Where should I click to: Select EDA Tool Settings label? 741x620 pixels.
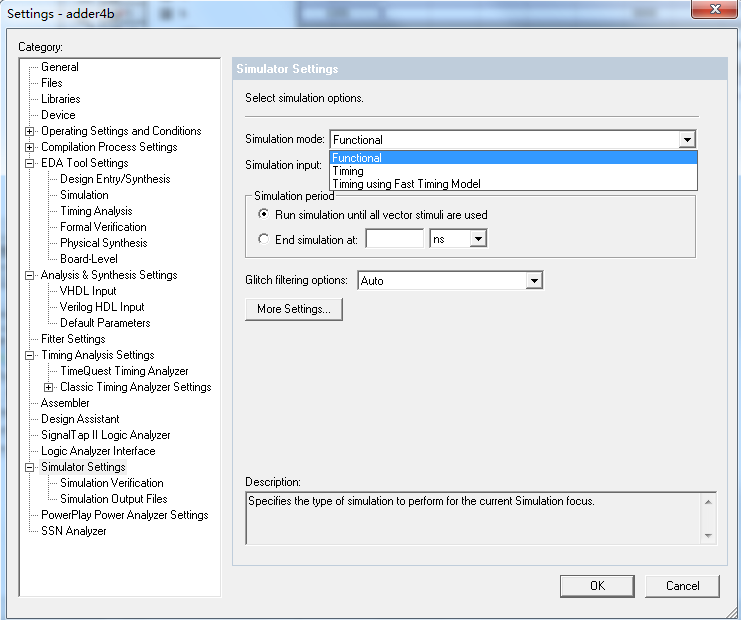click(x=85, y=164)
